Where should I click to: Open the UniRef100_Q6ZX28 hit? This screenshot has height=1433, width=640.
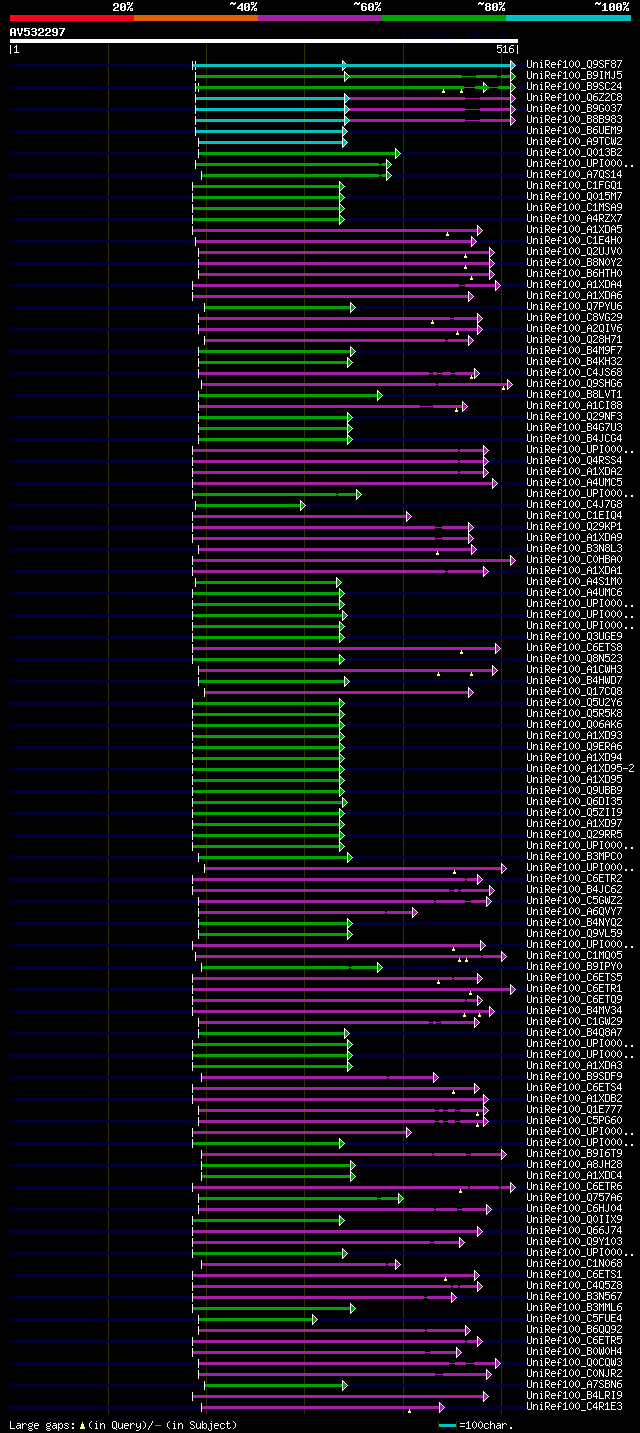pos(574,98)
